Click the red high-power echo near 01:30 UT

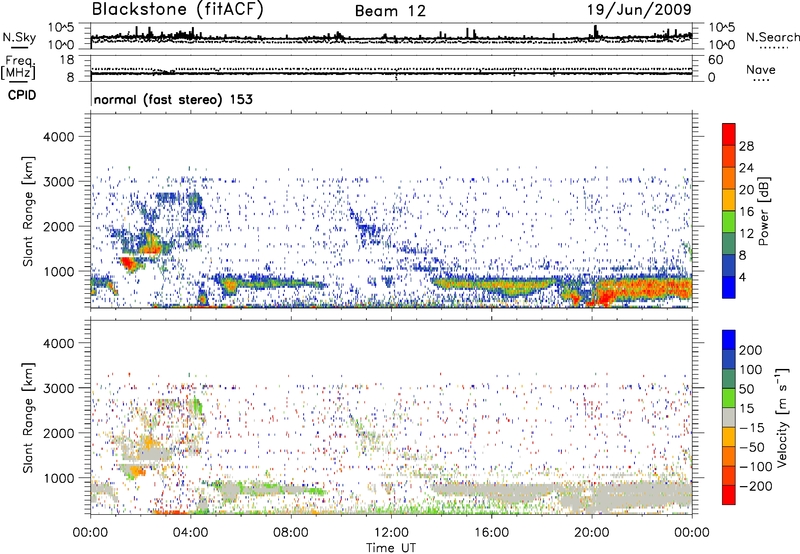[x=129, y=263]
